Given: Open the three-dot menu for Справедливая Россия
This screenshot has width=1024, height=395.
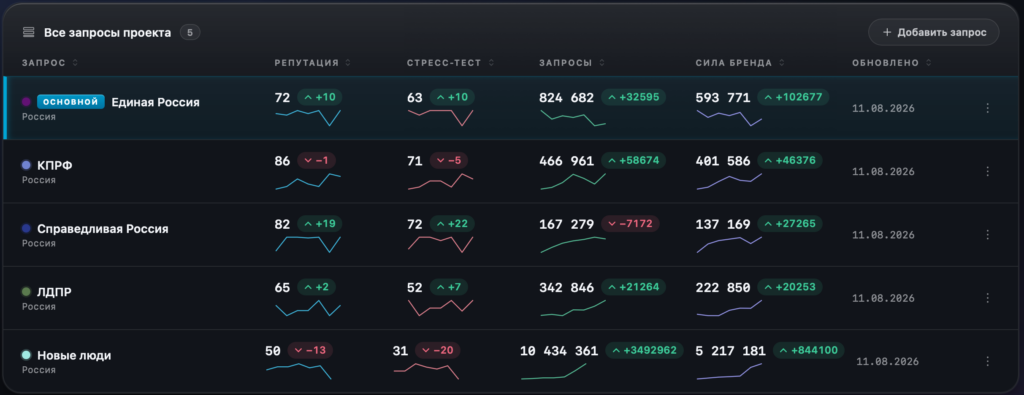Looking at the screenshot, I should tap(987, 234).
